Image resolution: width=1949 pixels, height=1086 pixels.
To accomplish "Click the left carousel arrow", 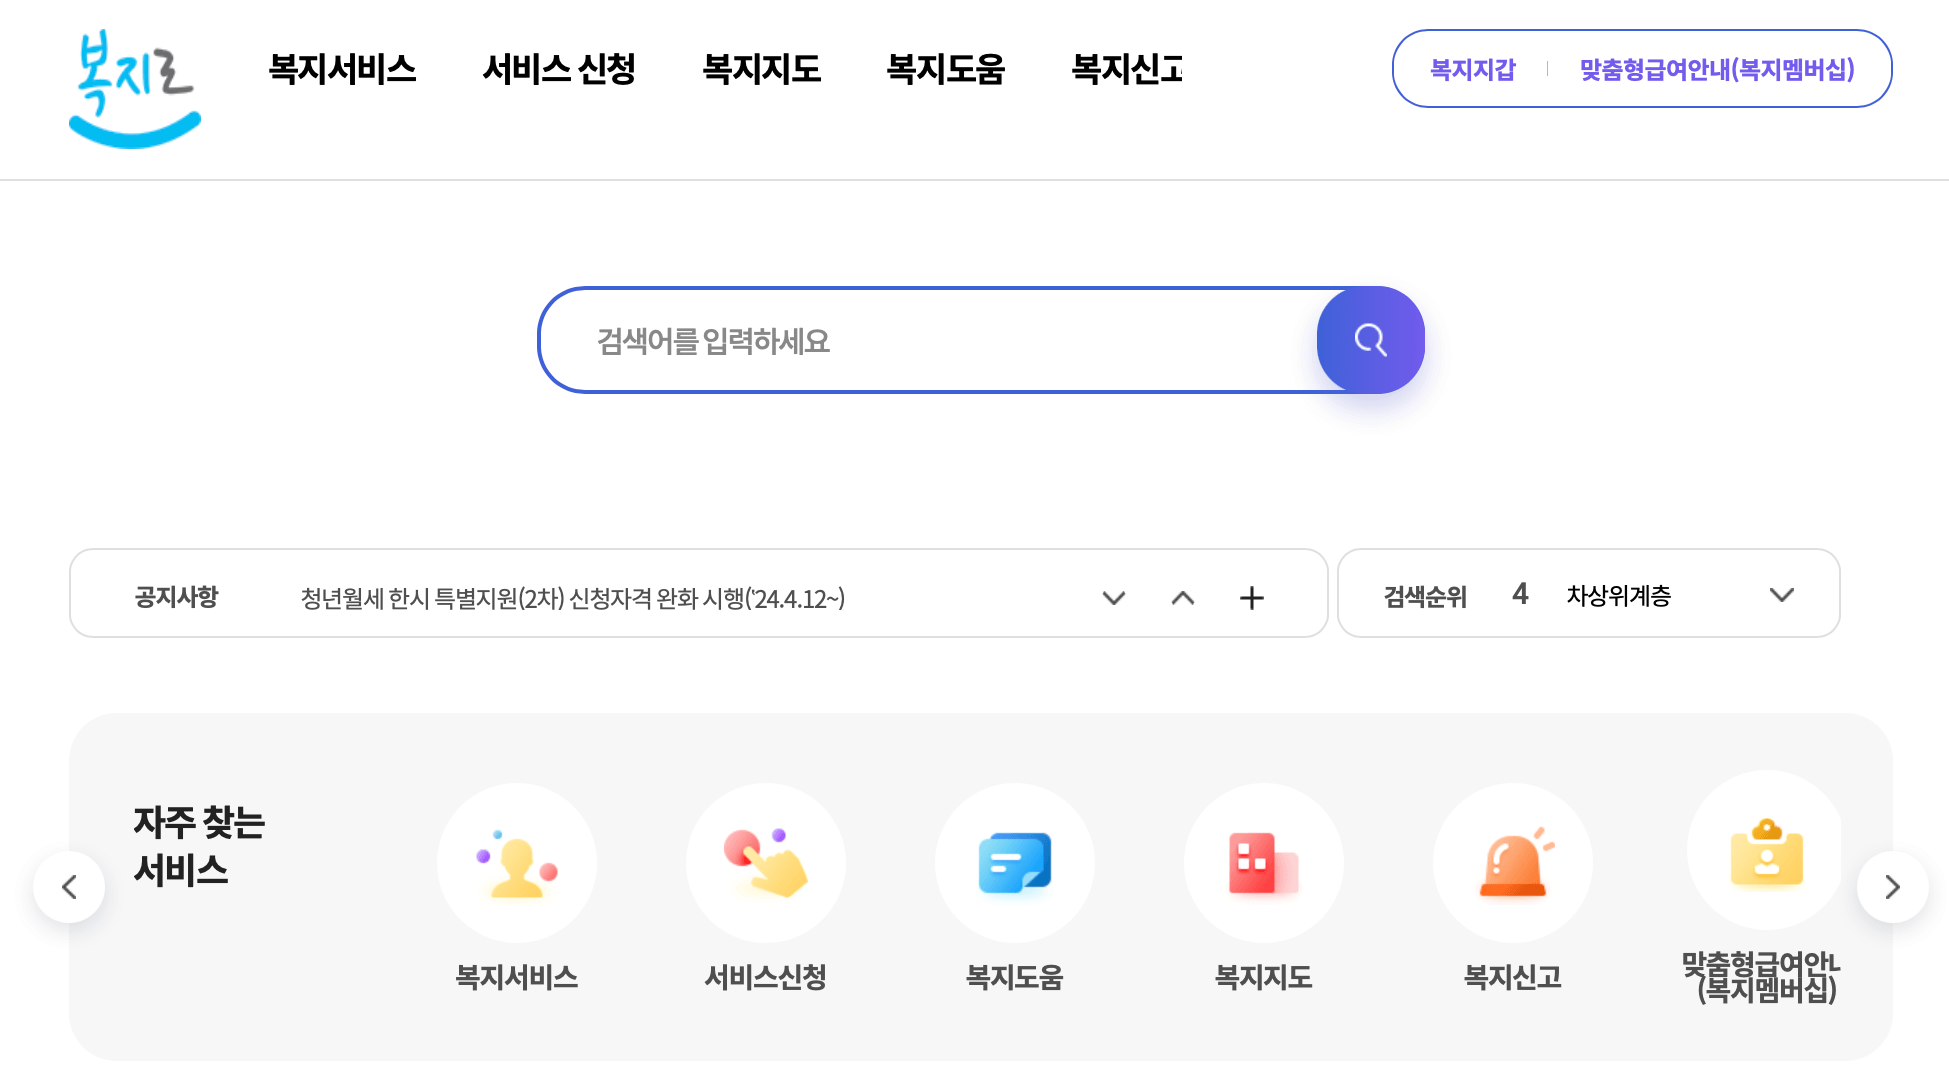I will click(x=68, y=887).
